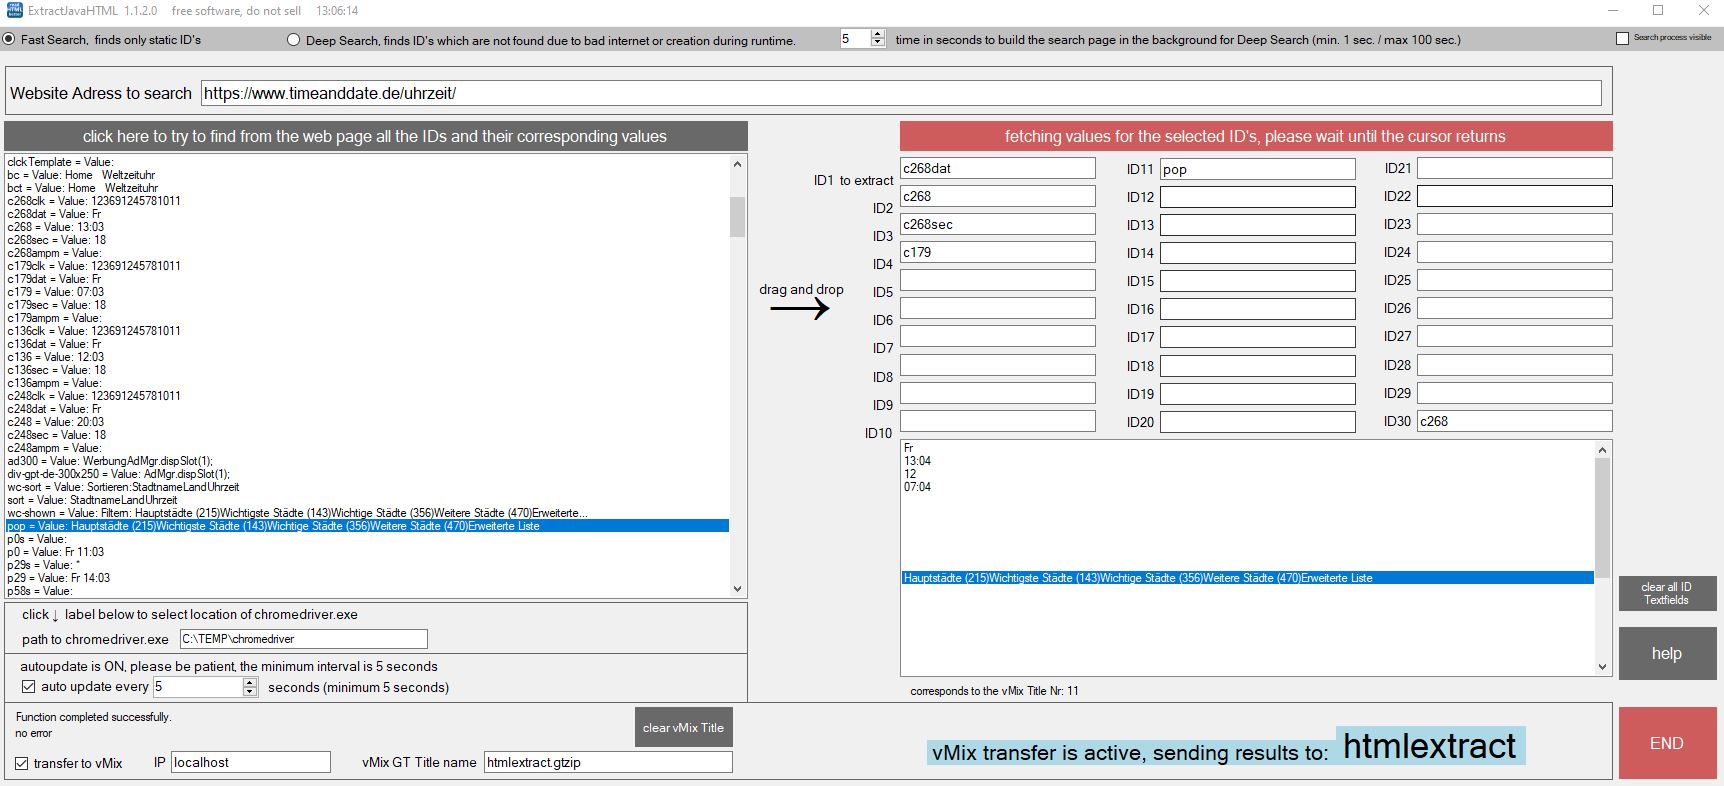Enable the Search process visible checkbox
The image size is (1724, 786).
(x=1622, y=38)
